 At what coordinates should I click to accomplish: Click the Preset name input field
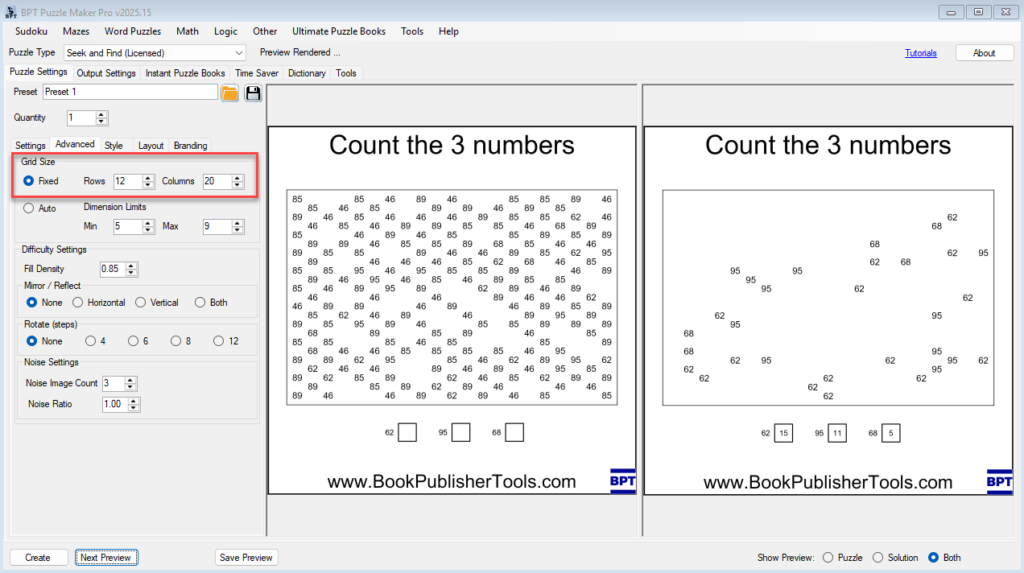pyautogui.click(x=130, y=92)
